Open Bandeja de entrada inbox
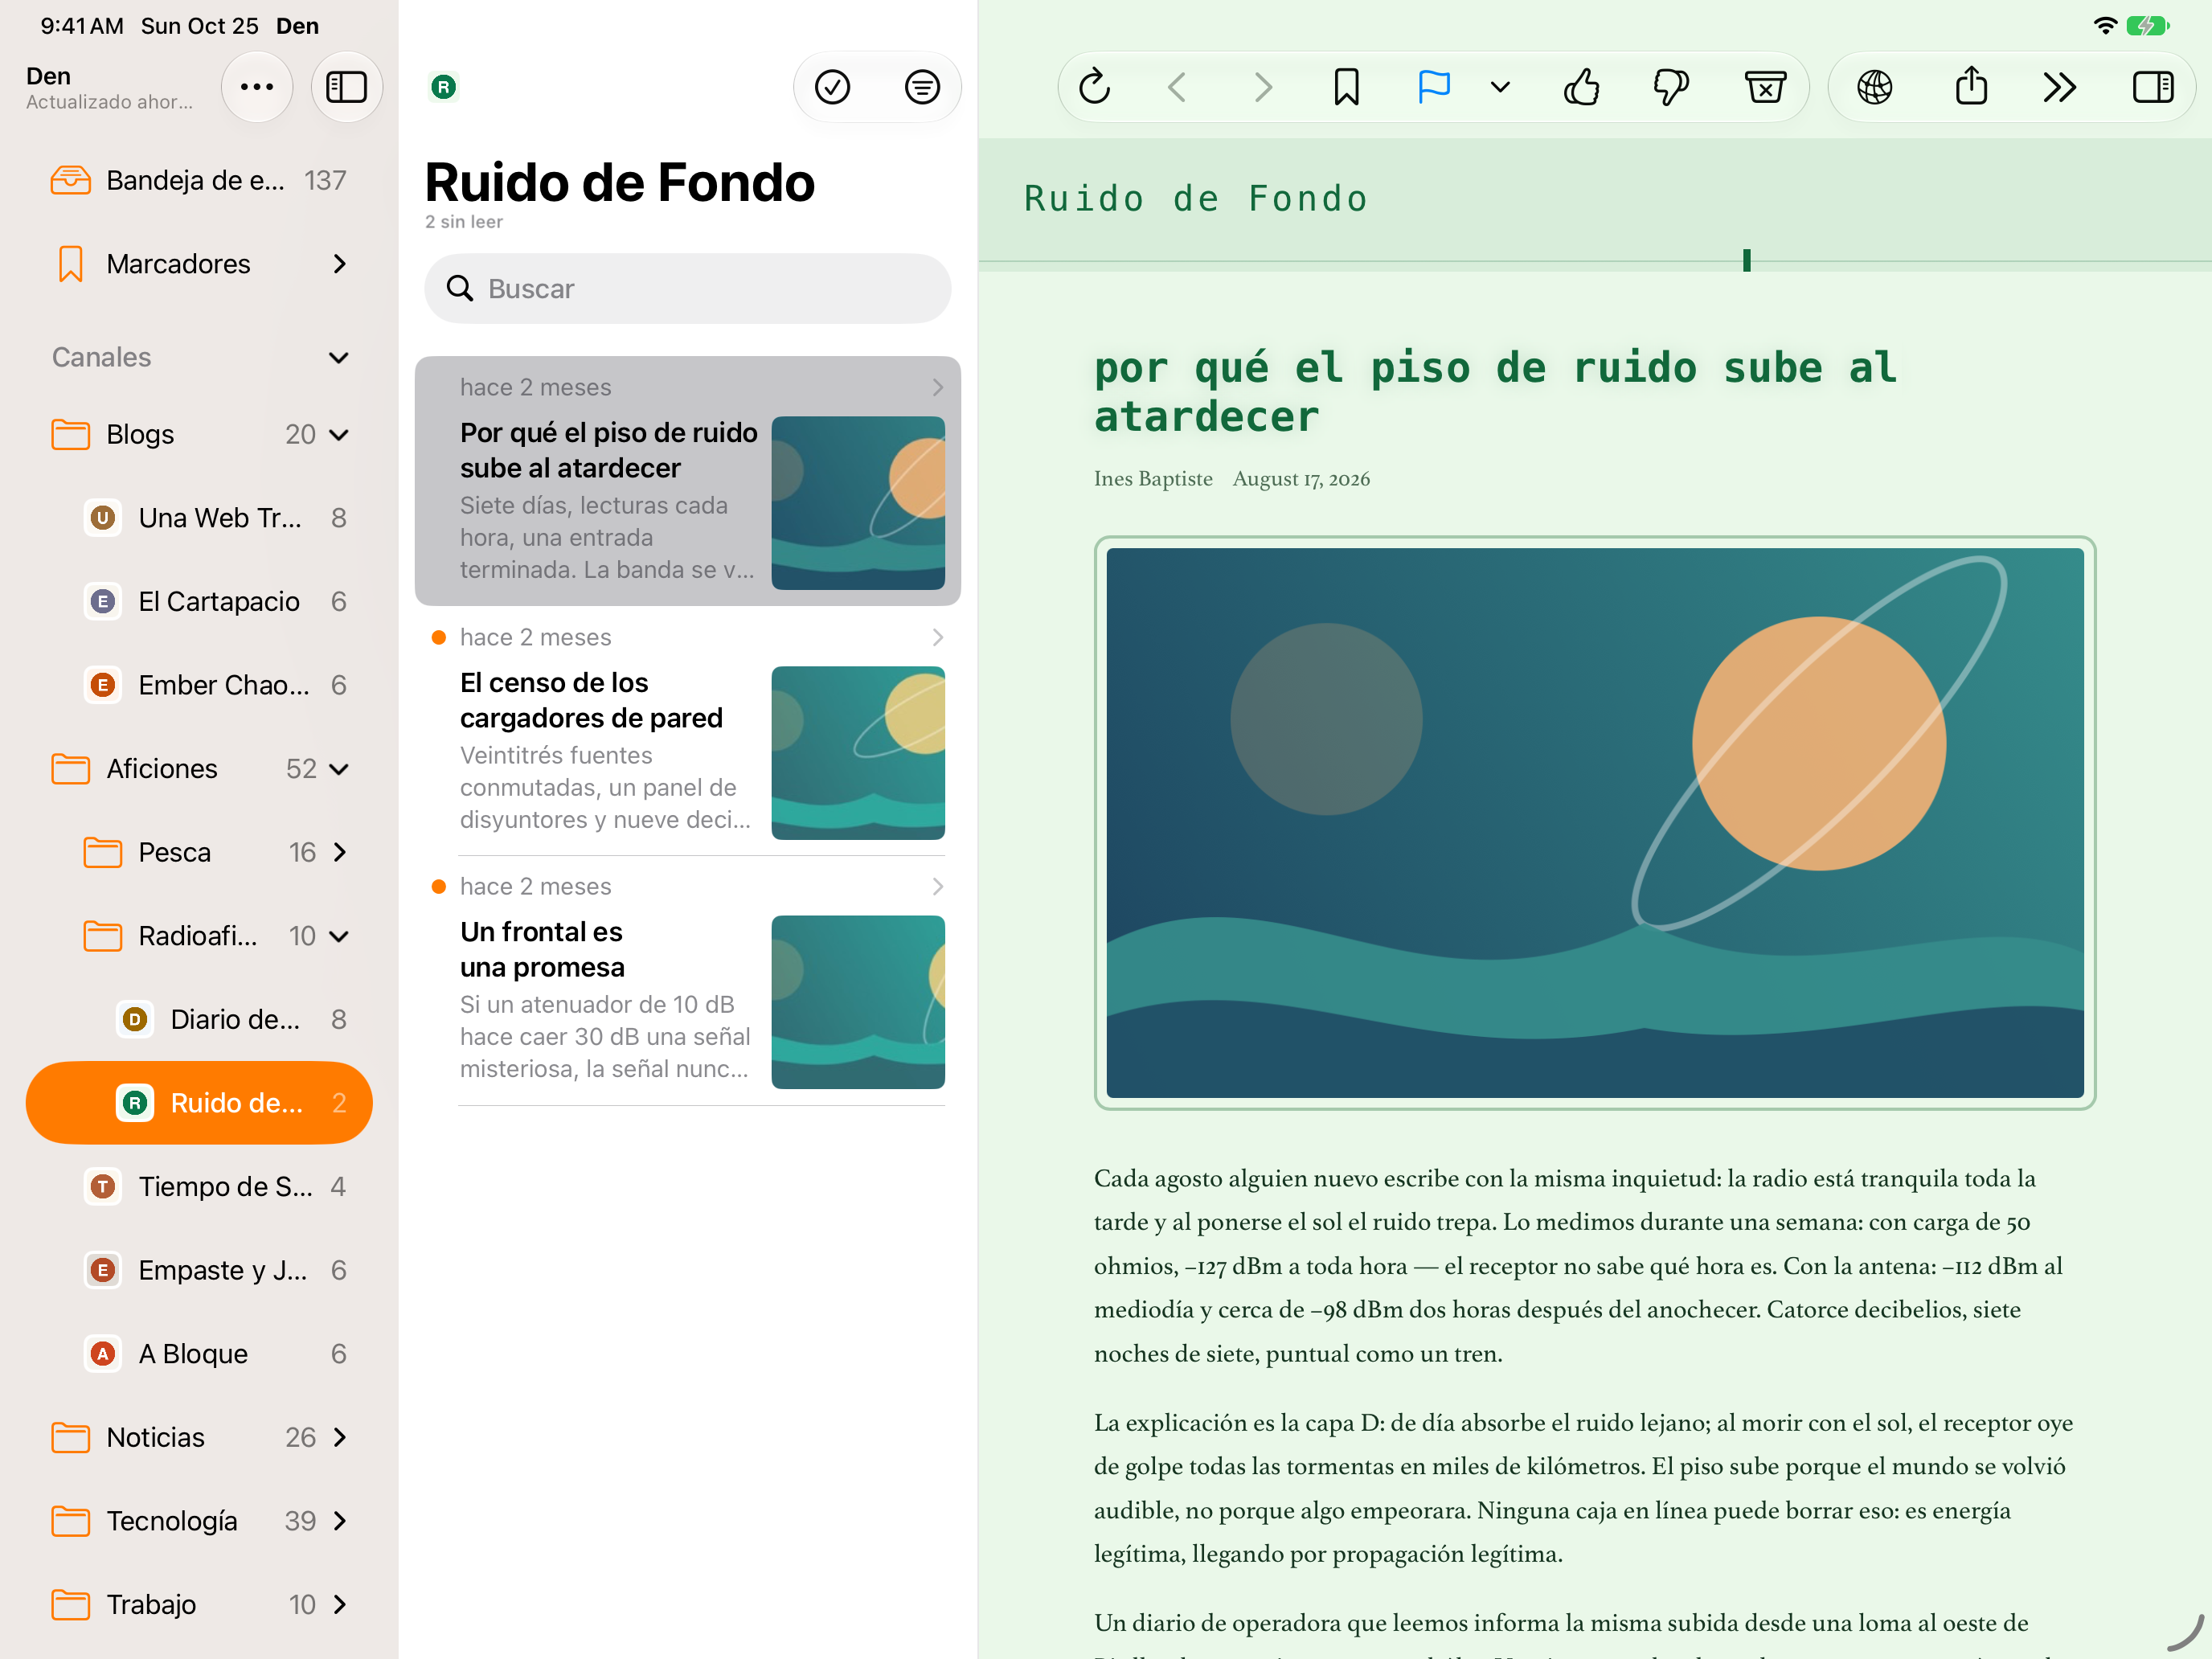The height and width of the screenshot is (1659, 2212). (x=199, y=180)
